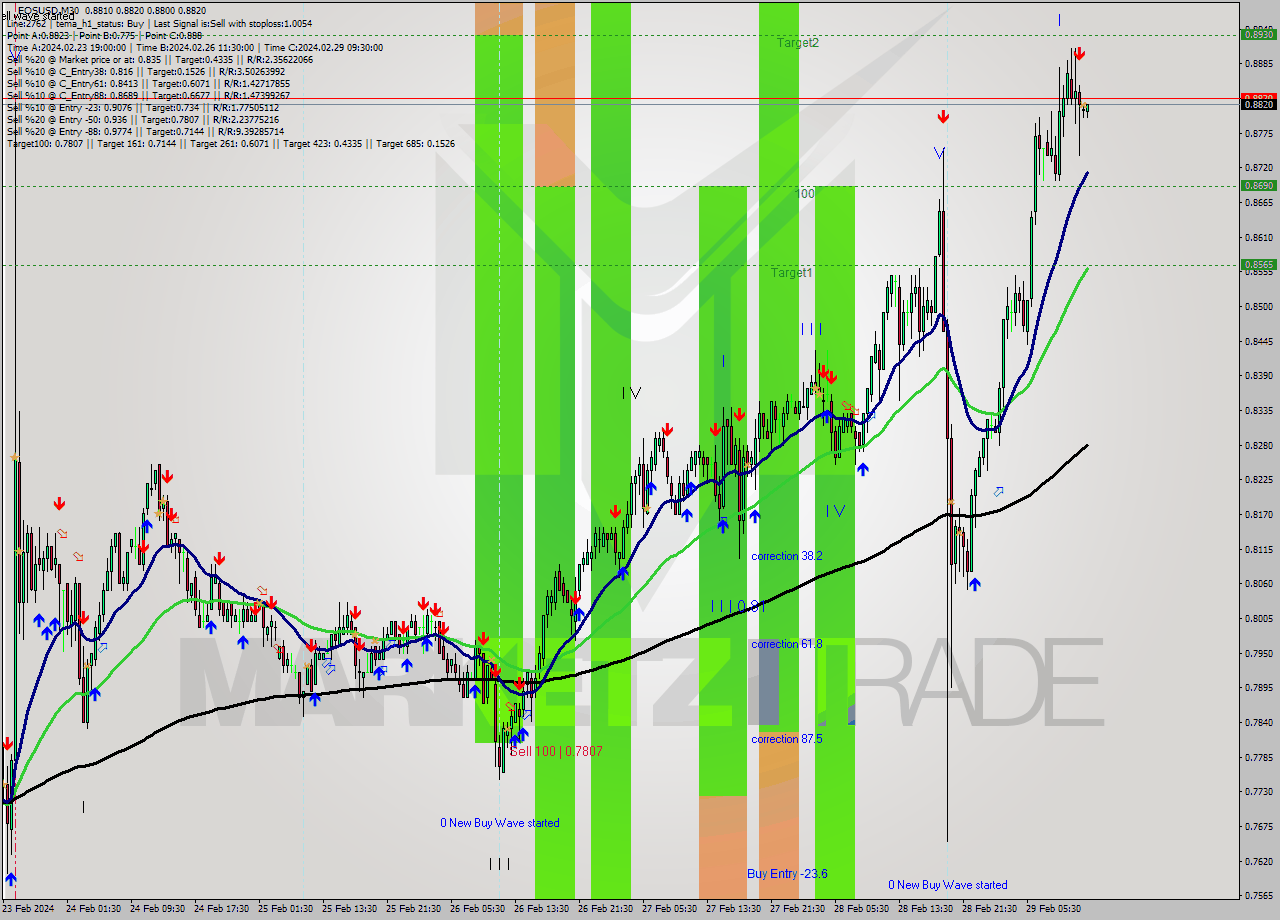
Task: Click the 0.8500 price axis value
Action: point(1258,307)
